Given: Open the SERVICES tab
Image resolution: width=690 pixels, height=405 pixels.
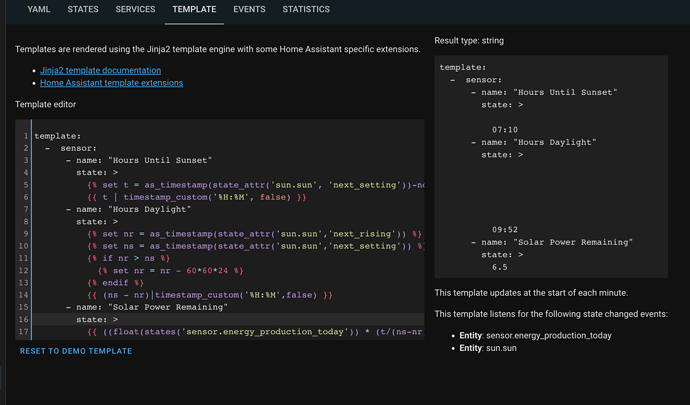Looking at the screenshot, I should coord(135,9).
